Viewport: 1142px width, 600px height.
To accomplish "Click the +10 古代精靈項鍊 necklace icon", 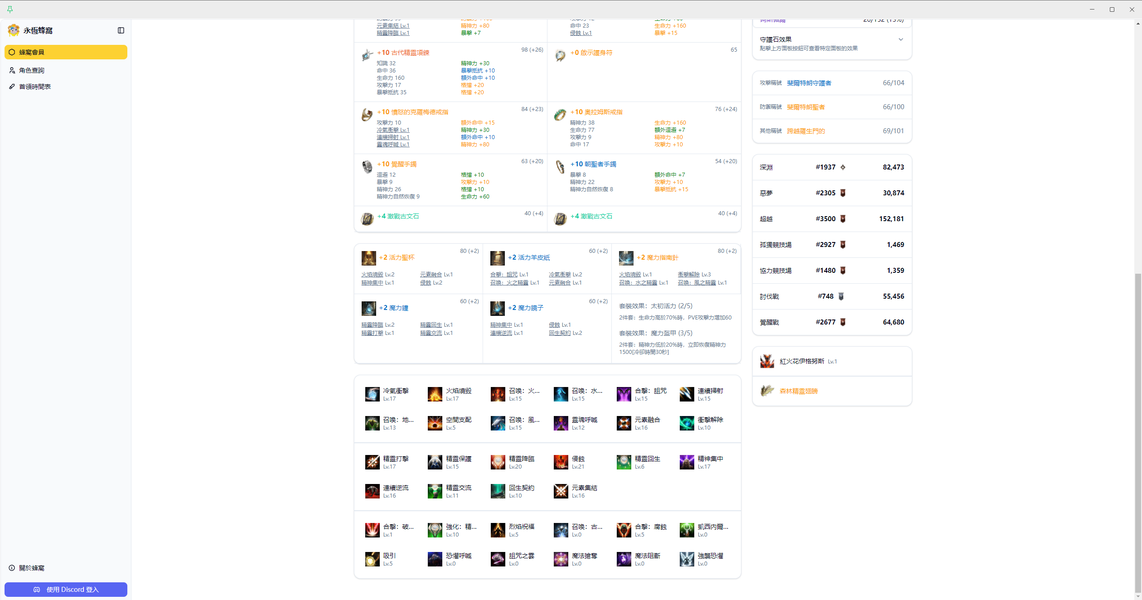I will point(367,55).
